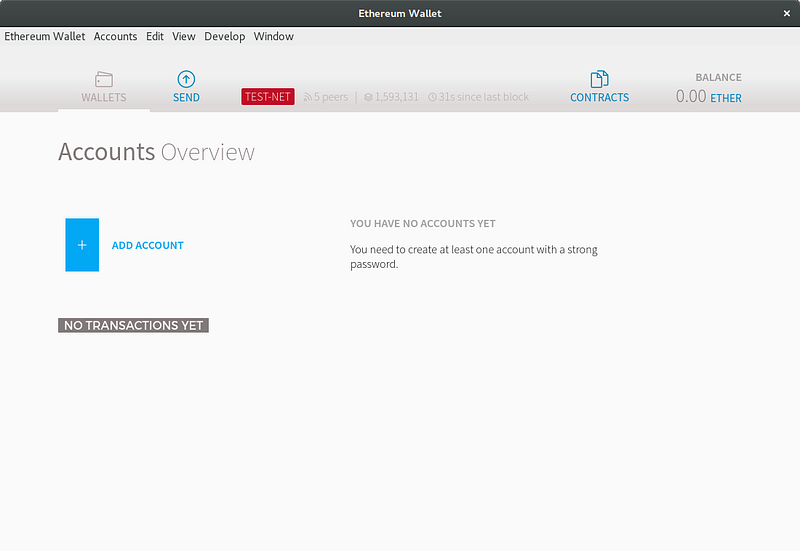Image resolution: width=800 pixels, height=551 pixels.
Task: Click the clock icon for last block
Action: click(x=432, y=97)
